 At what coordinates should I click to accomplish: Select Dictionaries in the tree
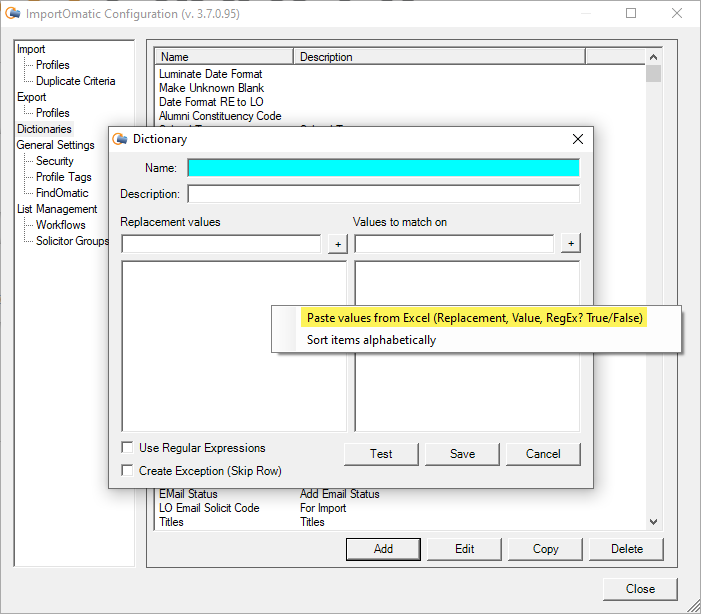tap(44, 129)
